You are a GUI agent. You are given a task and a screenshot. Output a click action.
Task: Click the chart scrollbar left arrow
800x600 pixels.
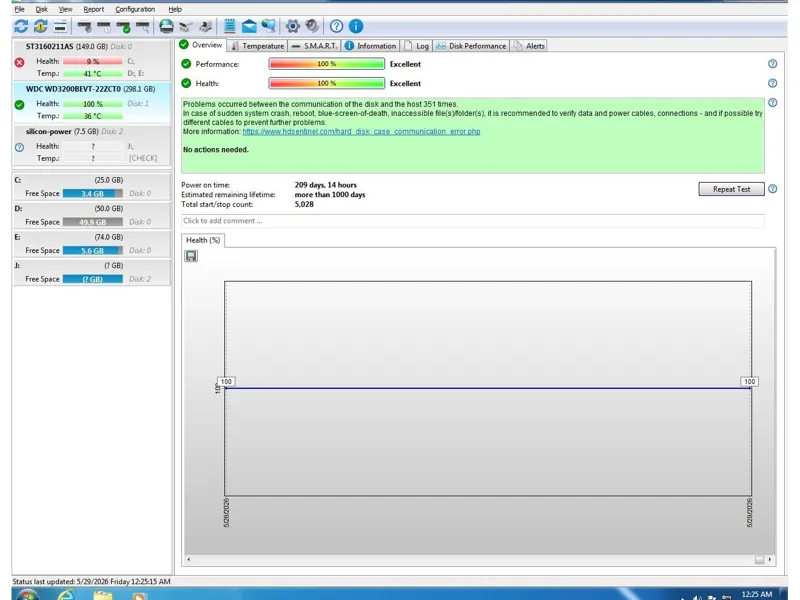point(189,560)
